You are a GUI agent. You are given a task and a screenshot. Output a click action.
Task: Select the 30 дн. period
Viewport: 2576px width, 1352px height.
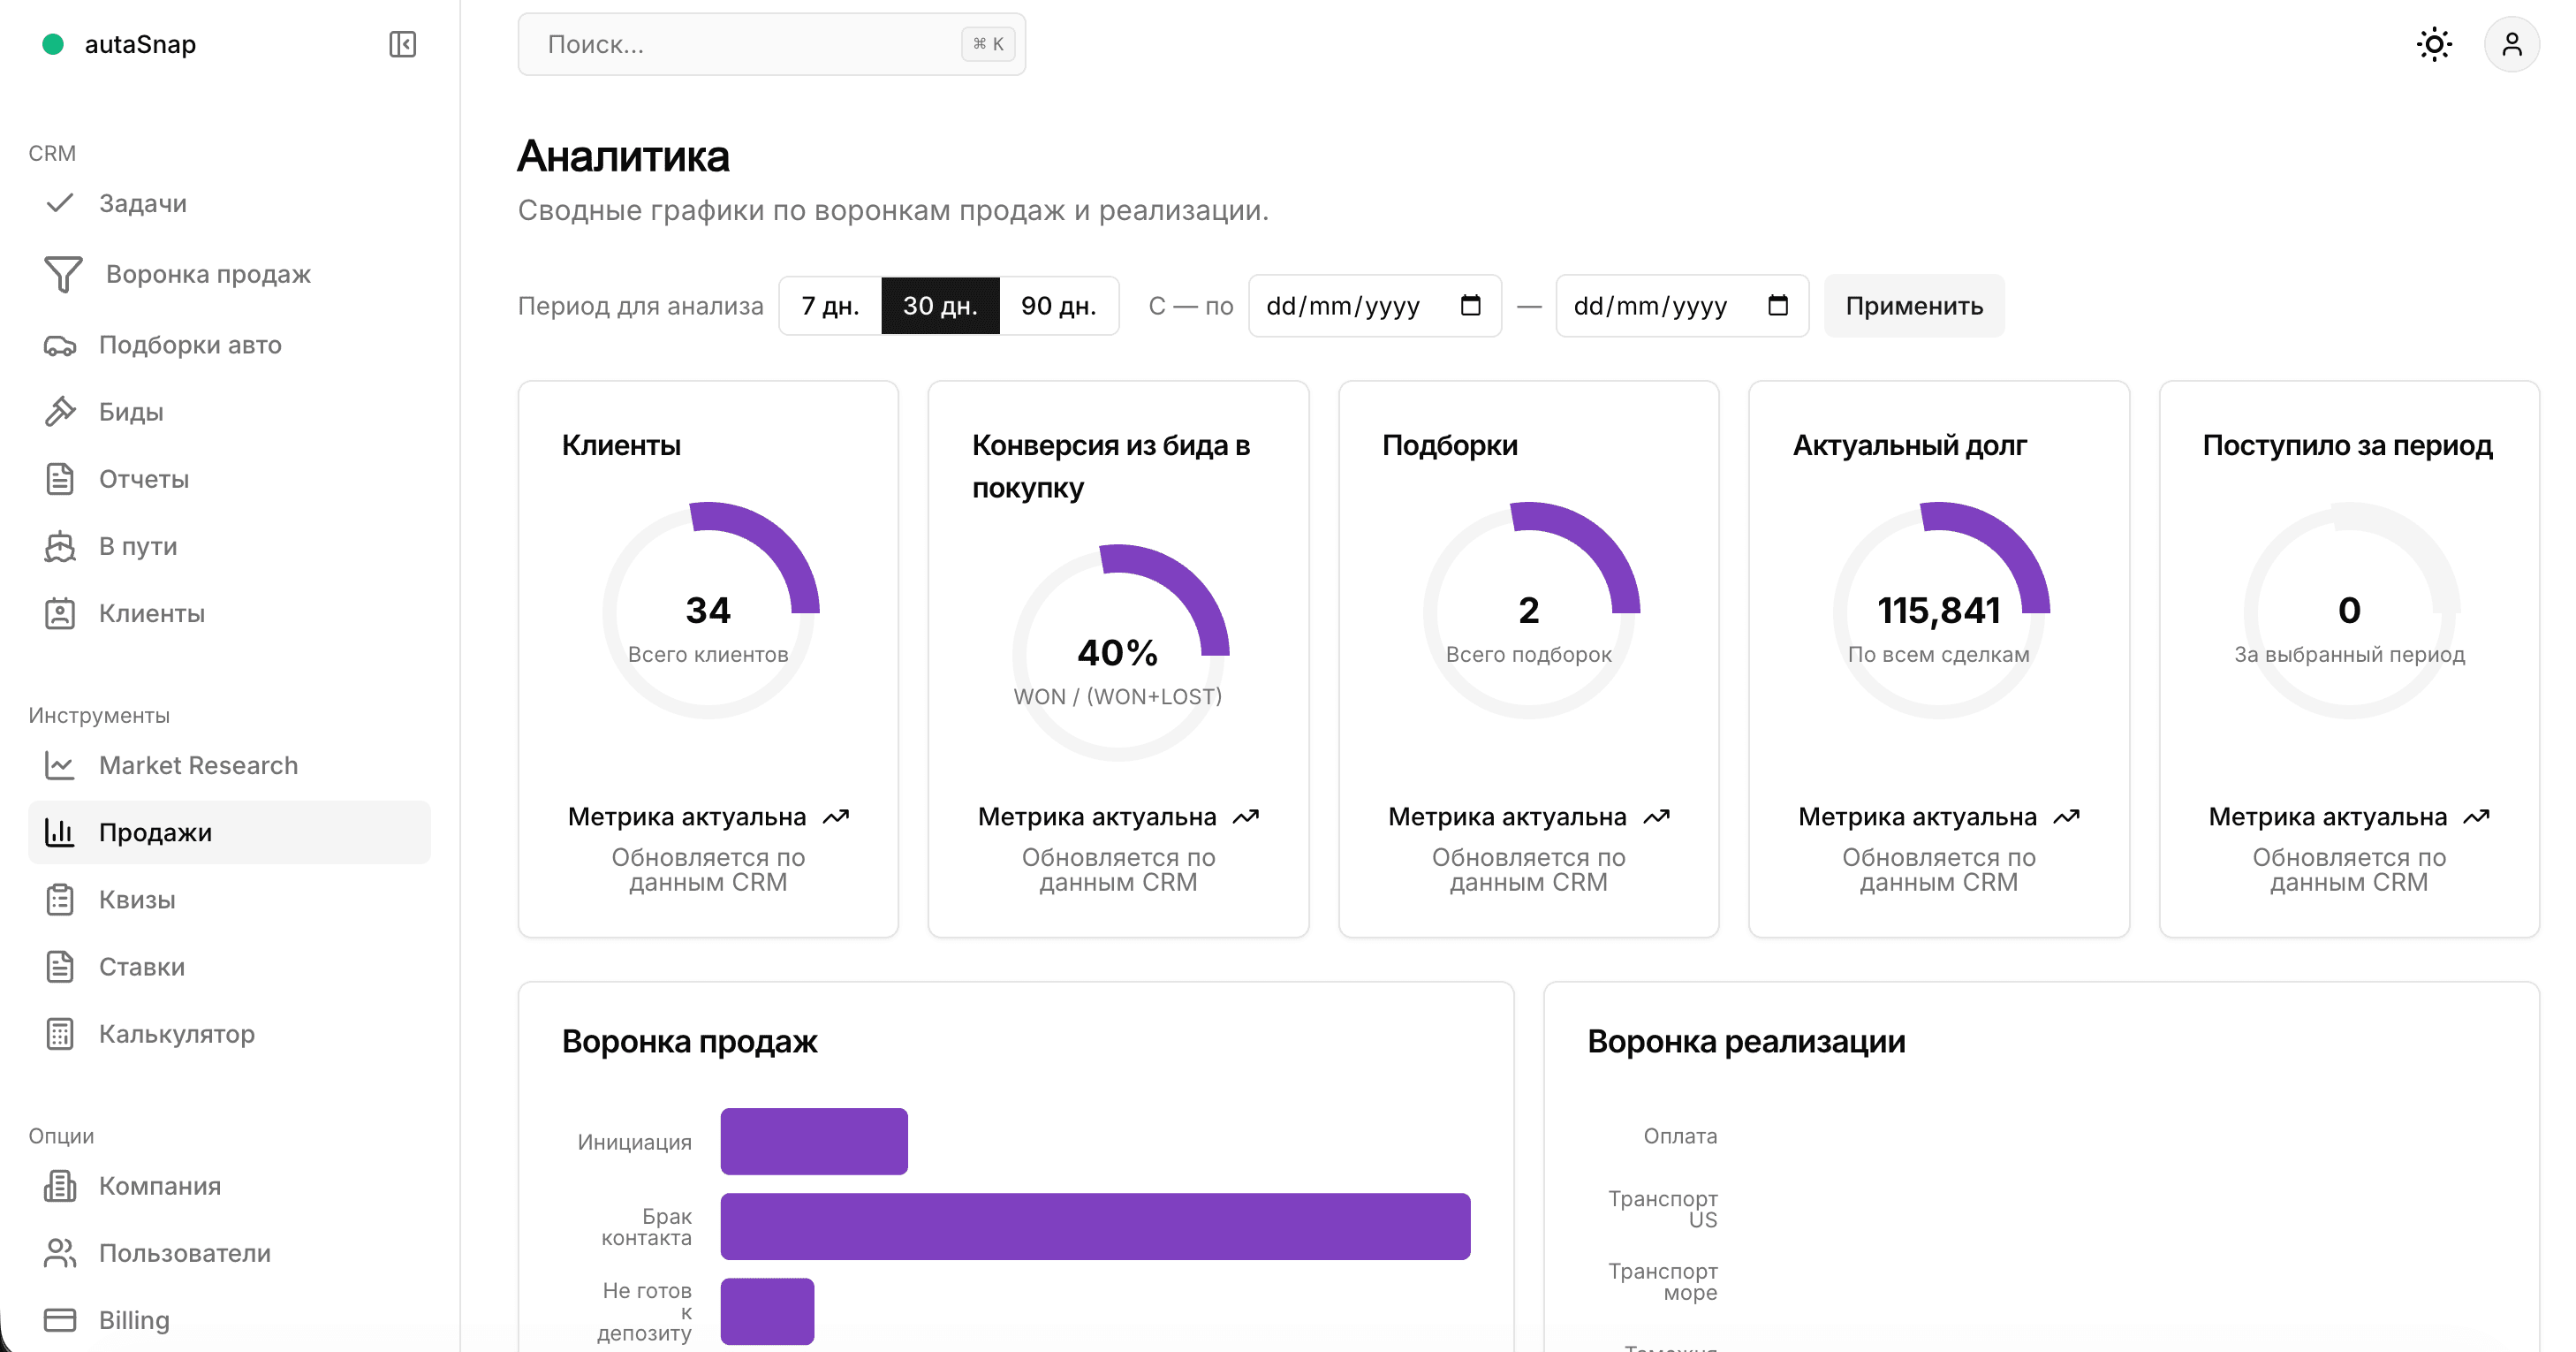tap(940, 305)
